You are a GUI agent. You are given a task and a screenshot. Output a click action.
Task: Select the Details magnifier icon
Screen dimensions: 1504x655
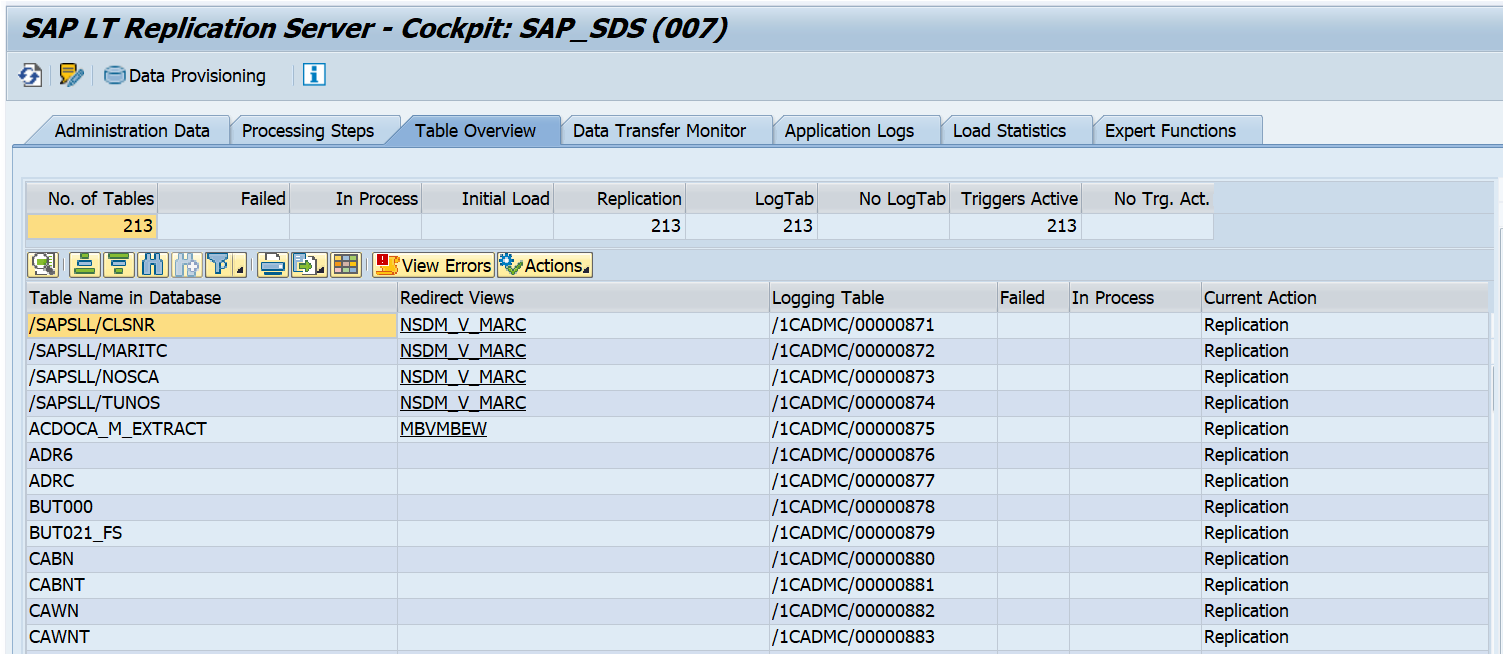(x=42, y=264)
